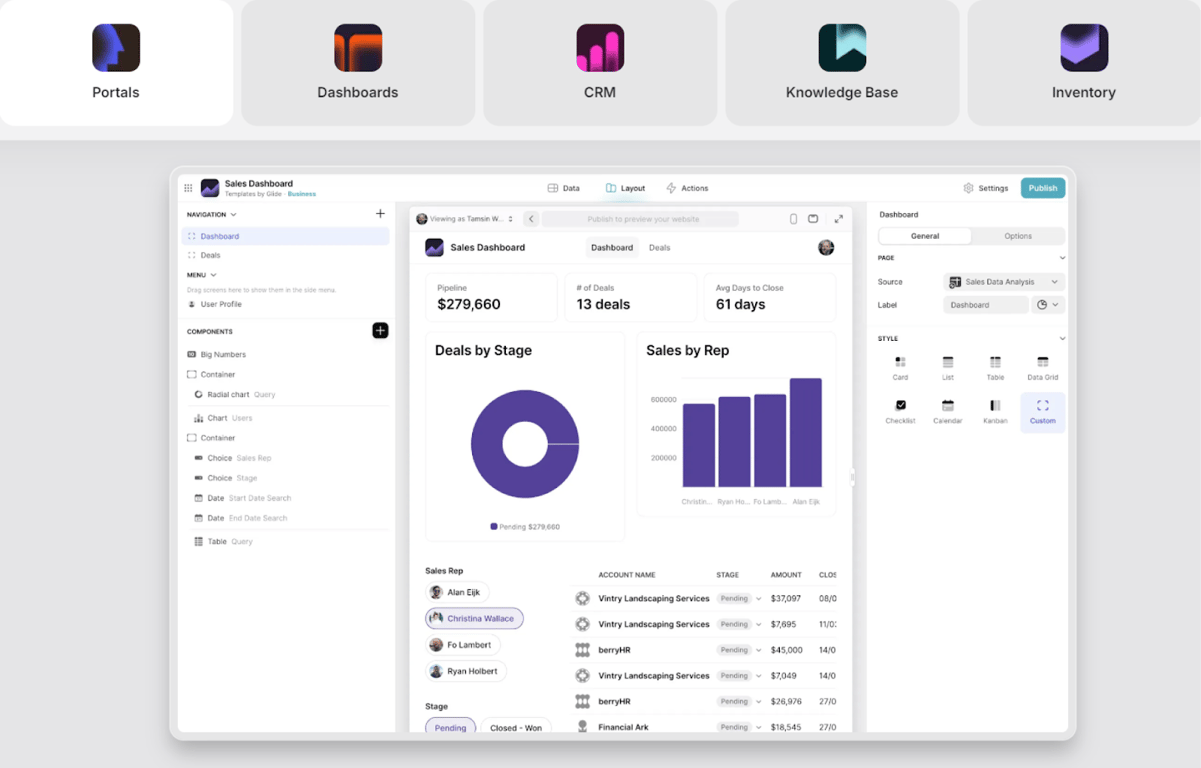Image resolution: width=1201 pixels, height=768 pixels.
Task: Switch to the General tab in properties
Action: click(925, 236)
